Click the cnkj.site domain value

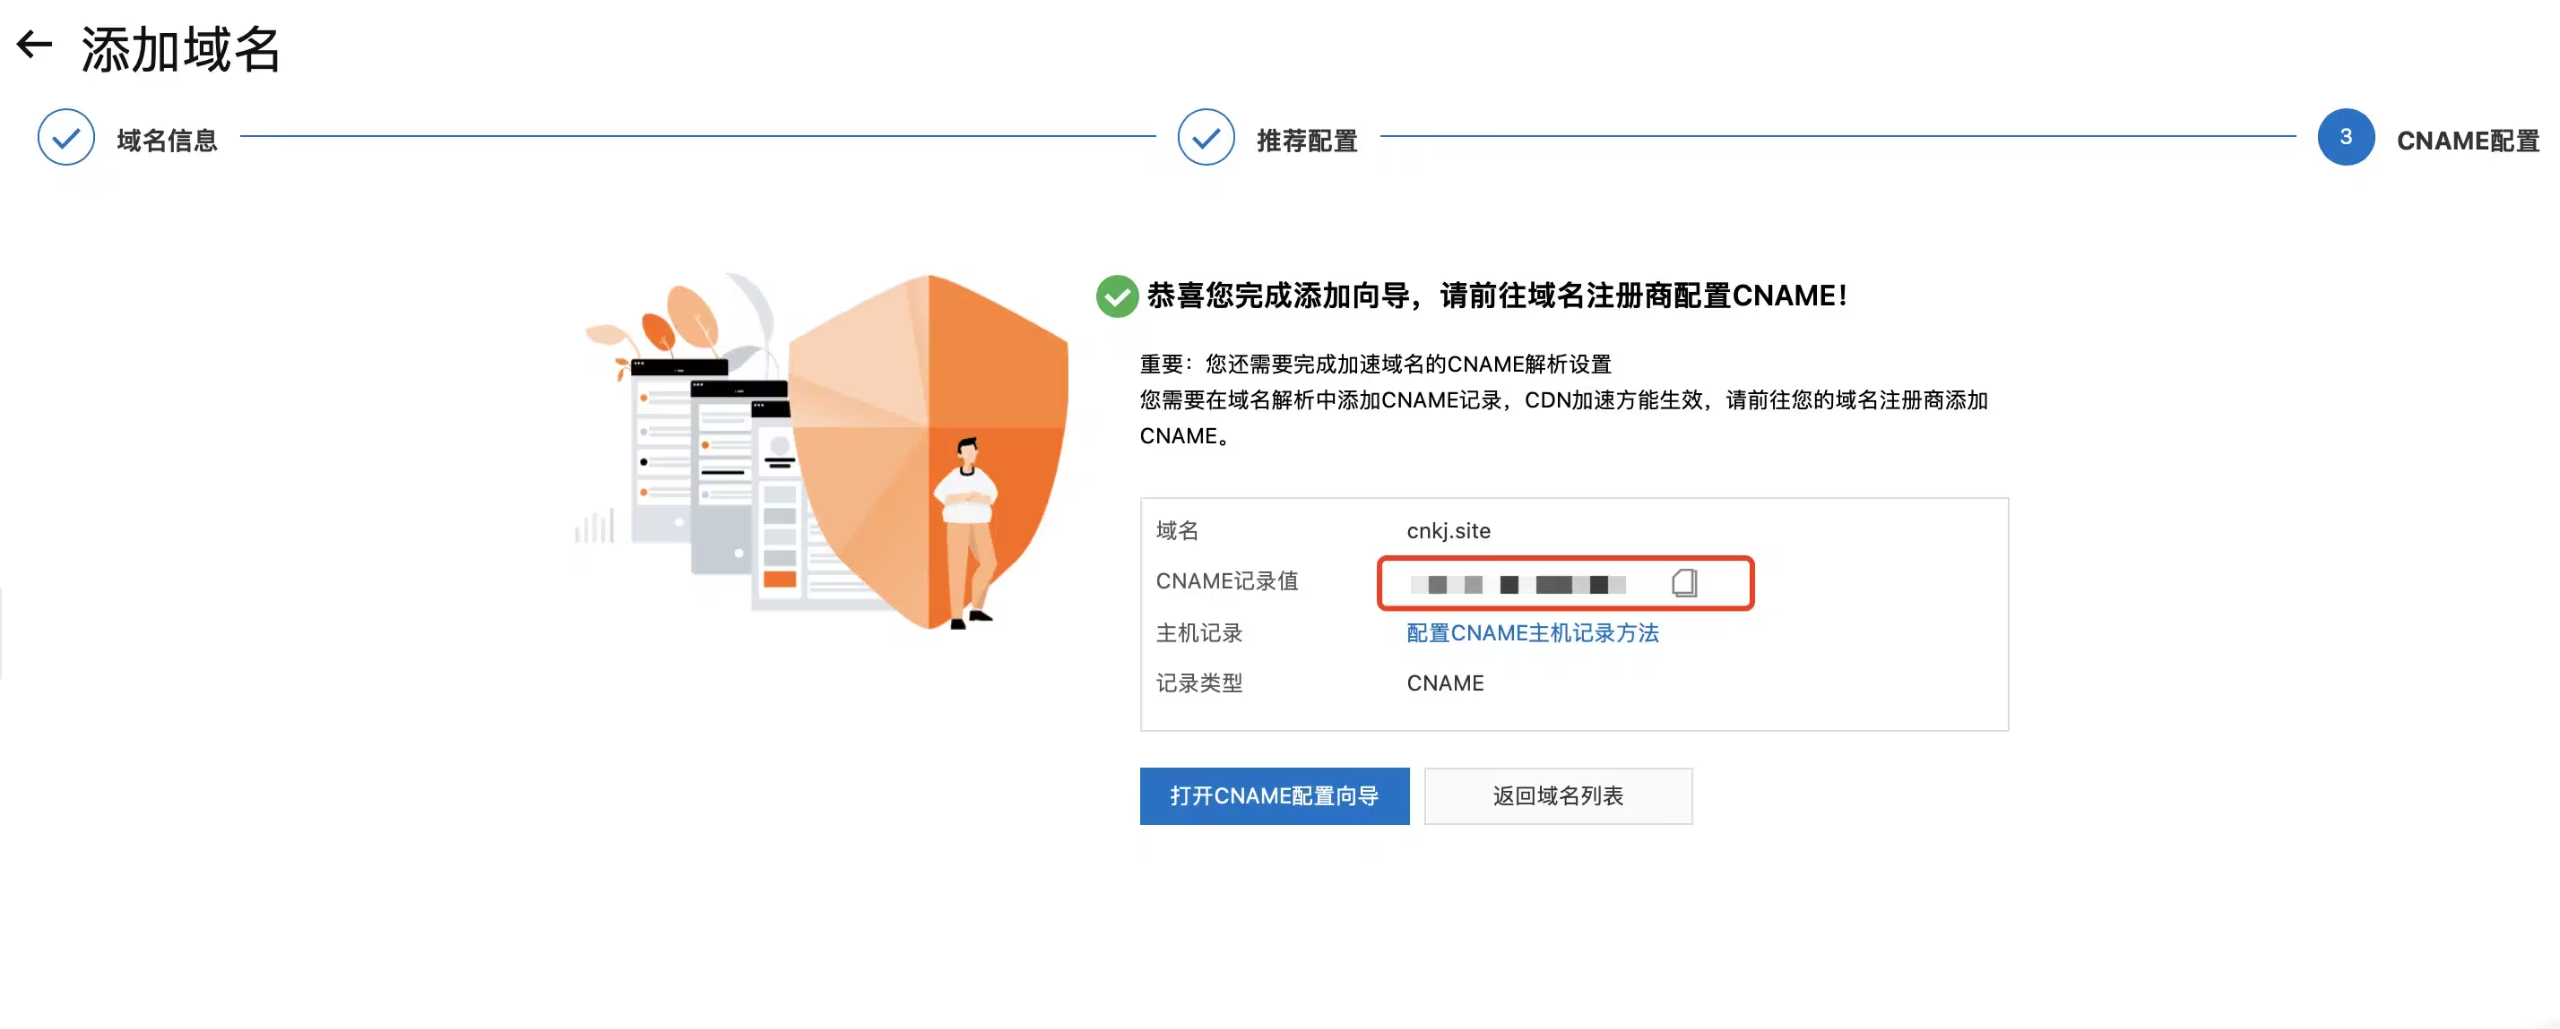(x=1448, y=531)
